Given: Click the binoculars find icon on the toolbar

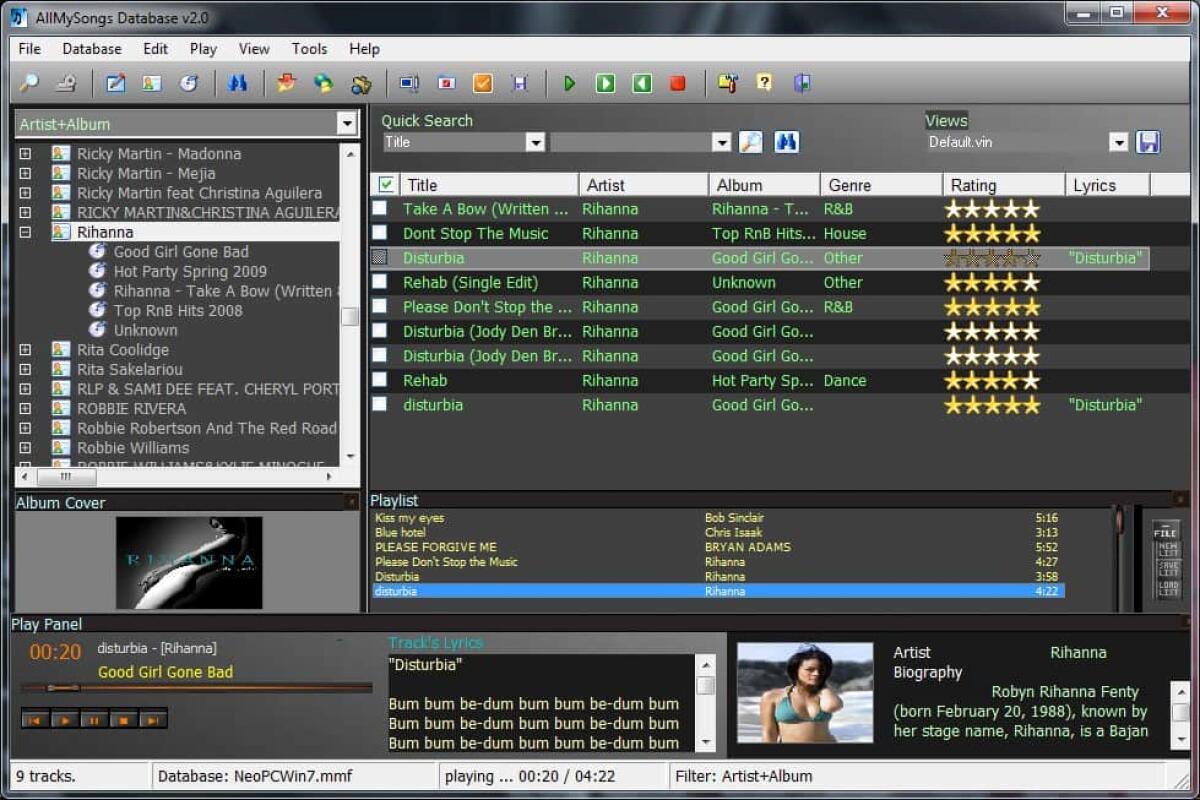Looking at the screenshot, I should [x=238, y=83].
